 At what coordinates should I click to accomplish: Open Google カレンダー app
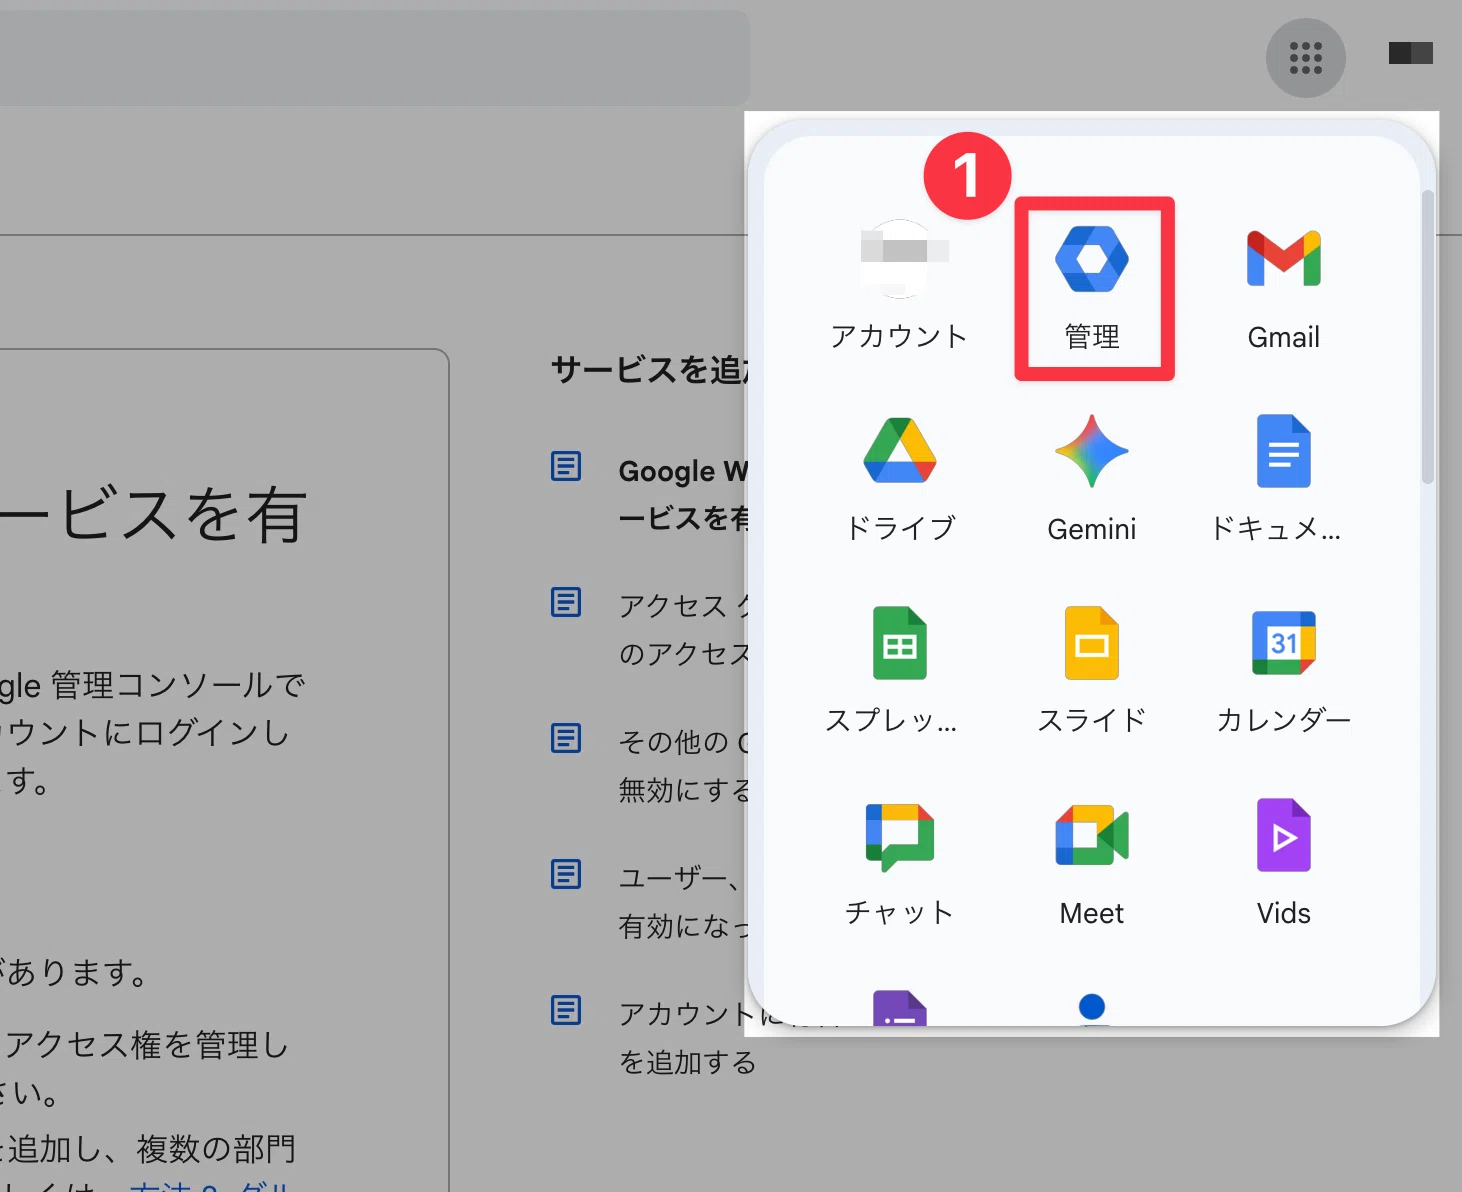(x=1283, y=669)
